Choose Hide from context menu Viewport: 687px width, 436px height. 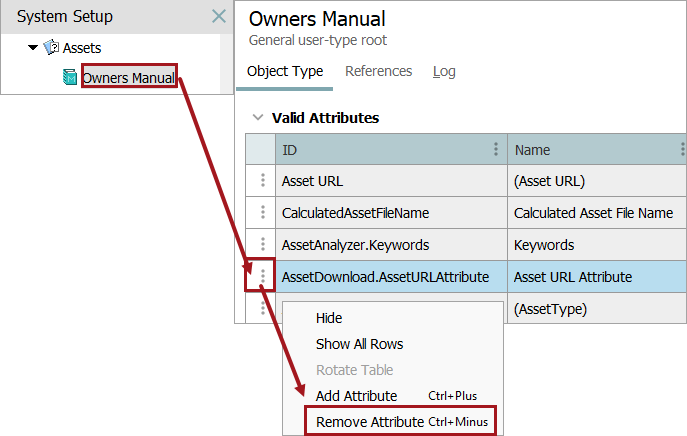pyautogui.click(x=329, y=318)
